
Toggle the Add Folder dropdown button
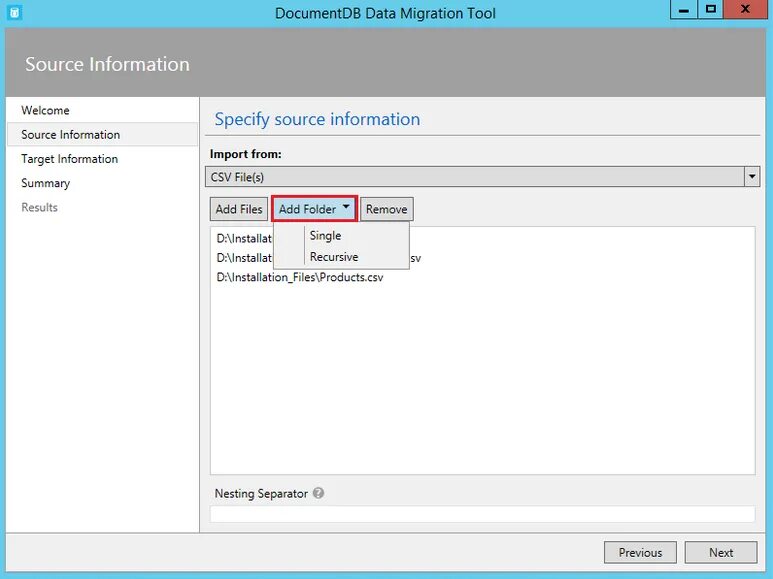(314, 209)
